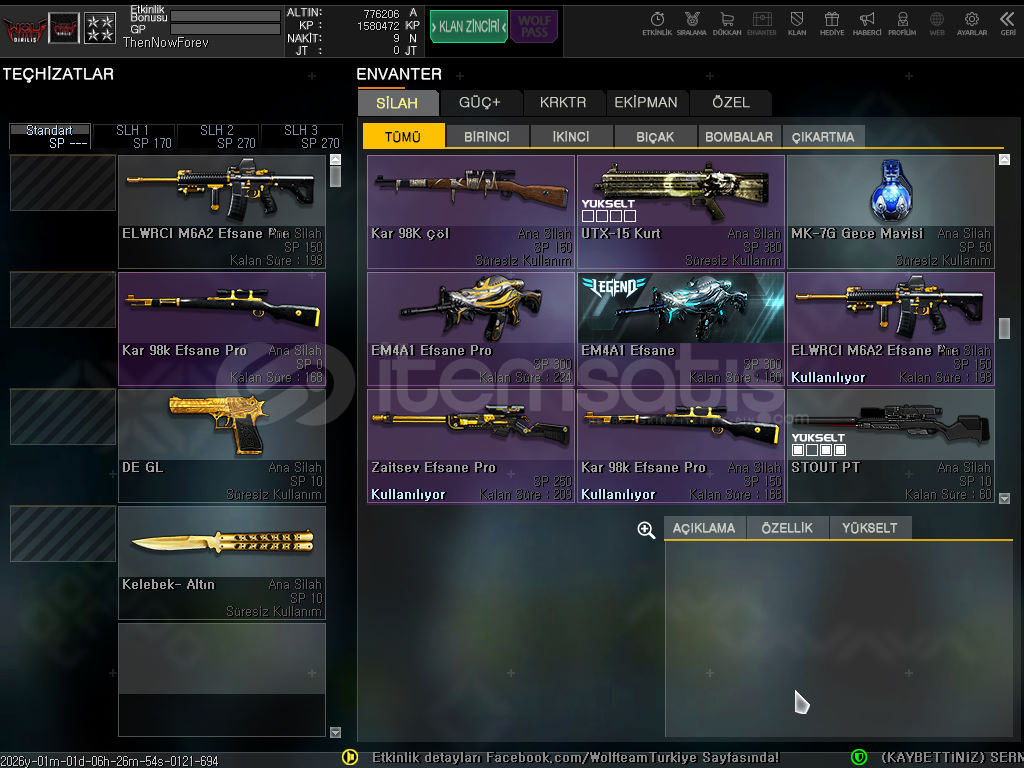Click the Teçhizatlar list scrollbar thumb

click(x=336, y=176)
